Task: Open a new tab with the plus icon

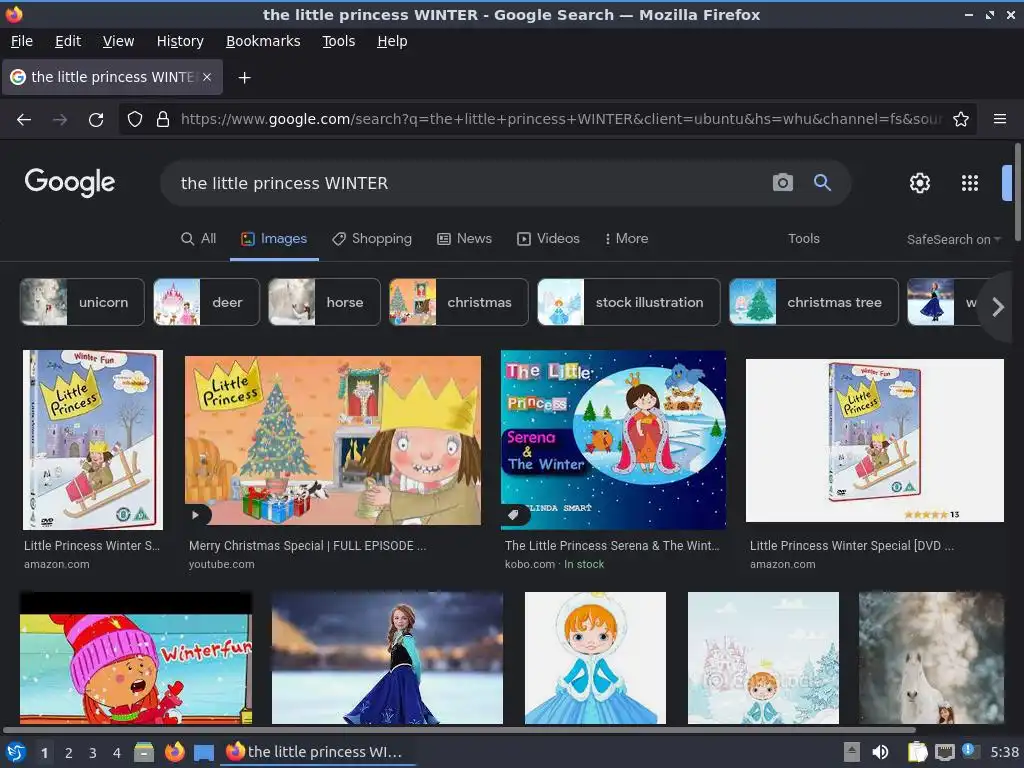Action: click(244, 78)
